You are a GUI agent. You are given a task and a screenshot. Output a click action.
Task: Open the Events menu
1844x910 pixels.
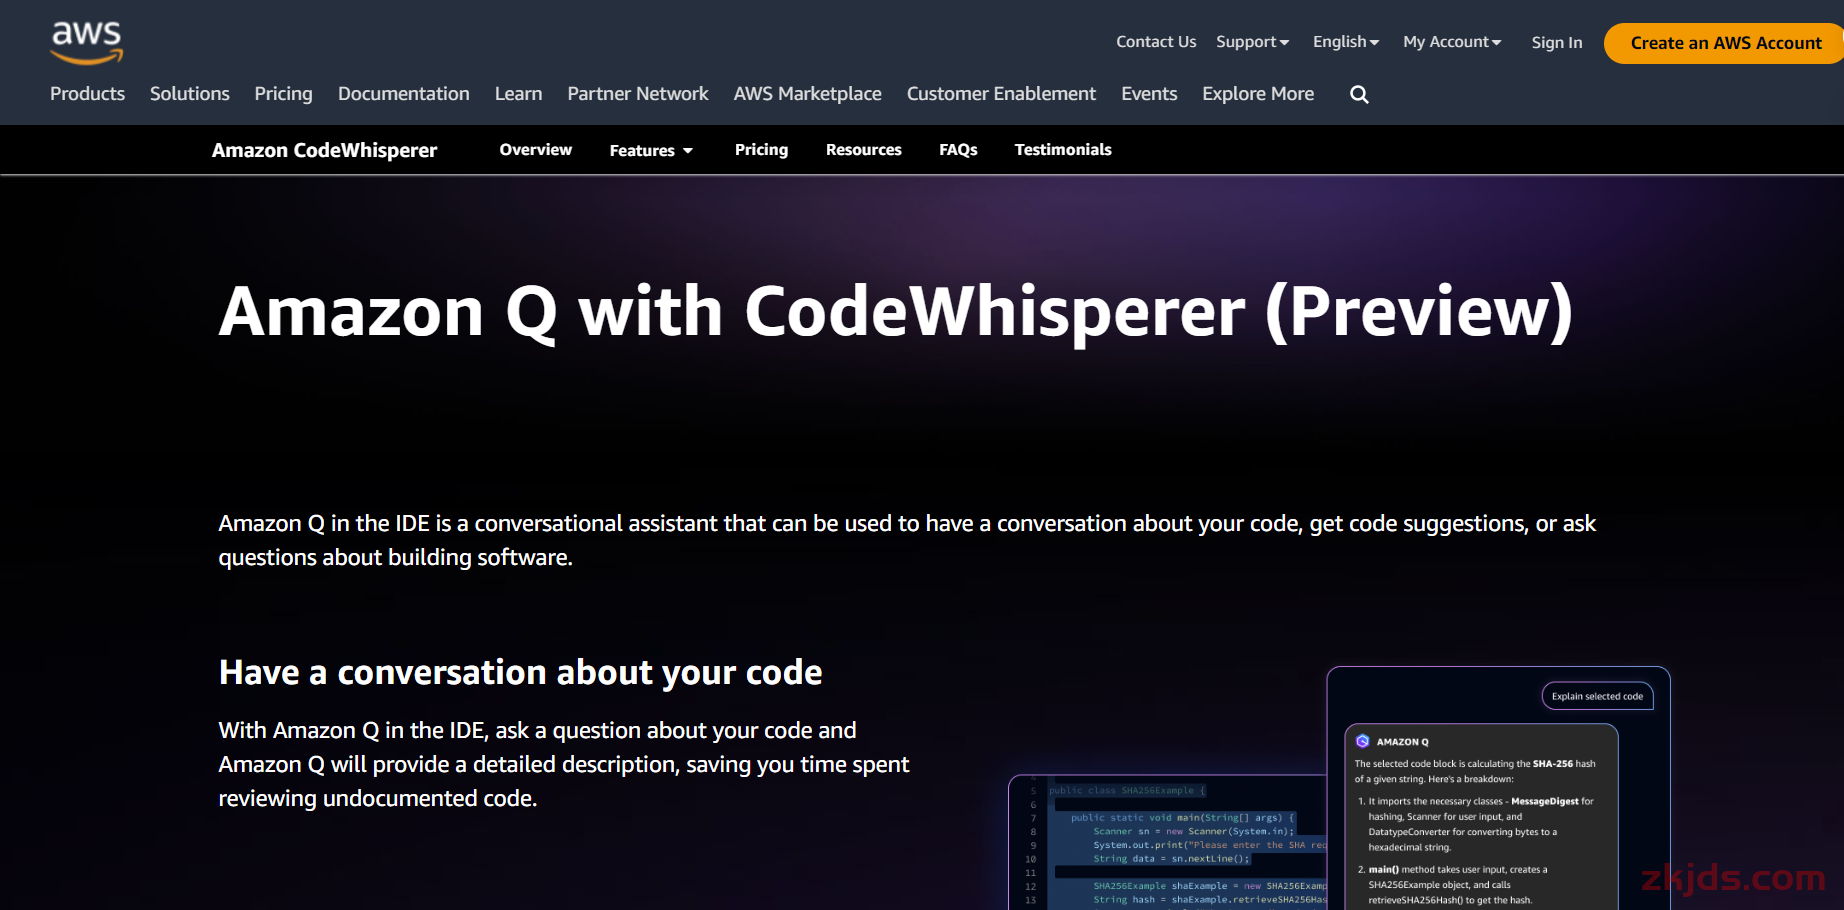pyautogui.click(x=1149, y=94)
